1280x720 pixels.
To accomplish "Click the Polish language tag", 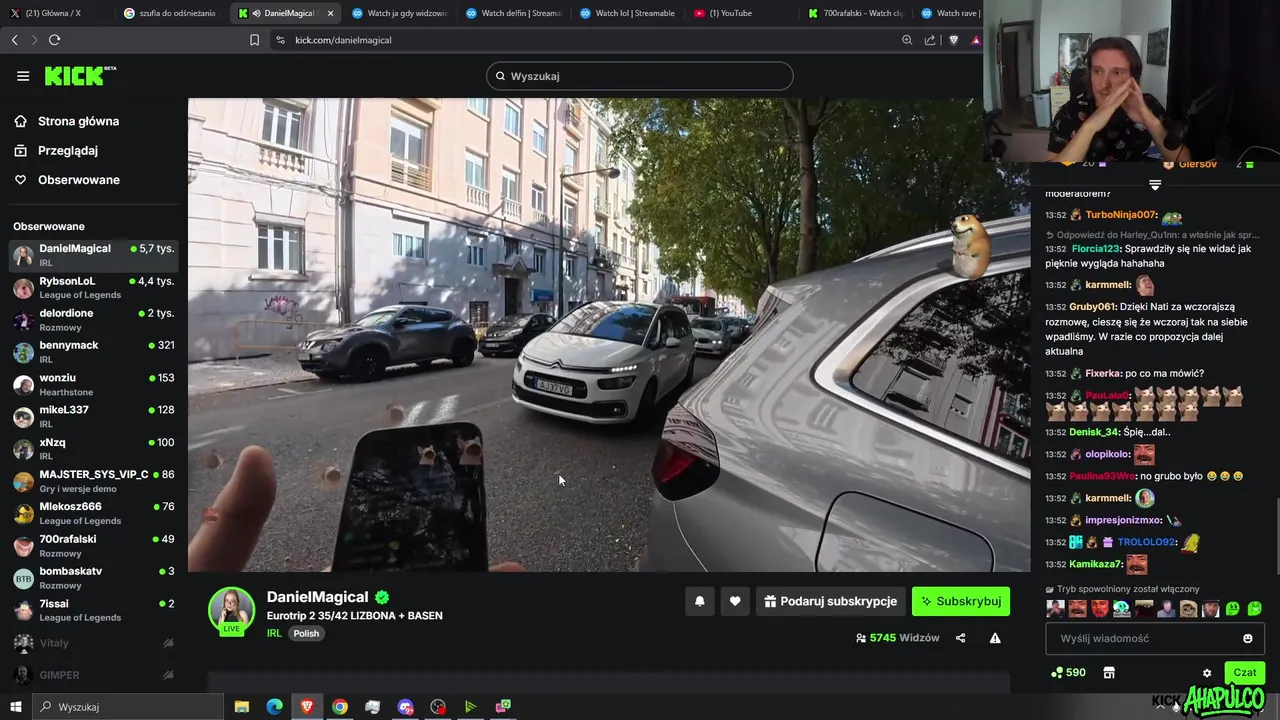I will click(306, 633).
